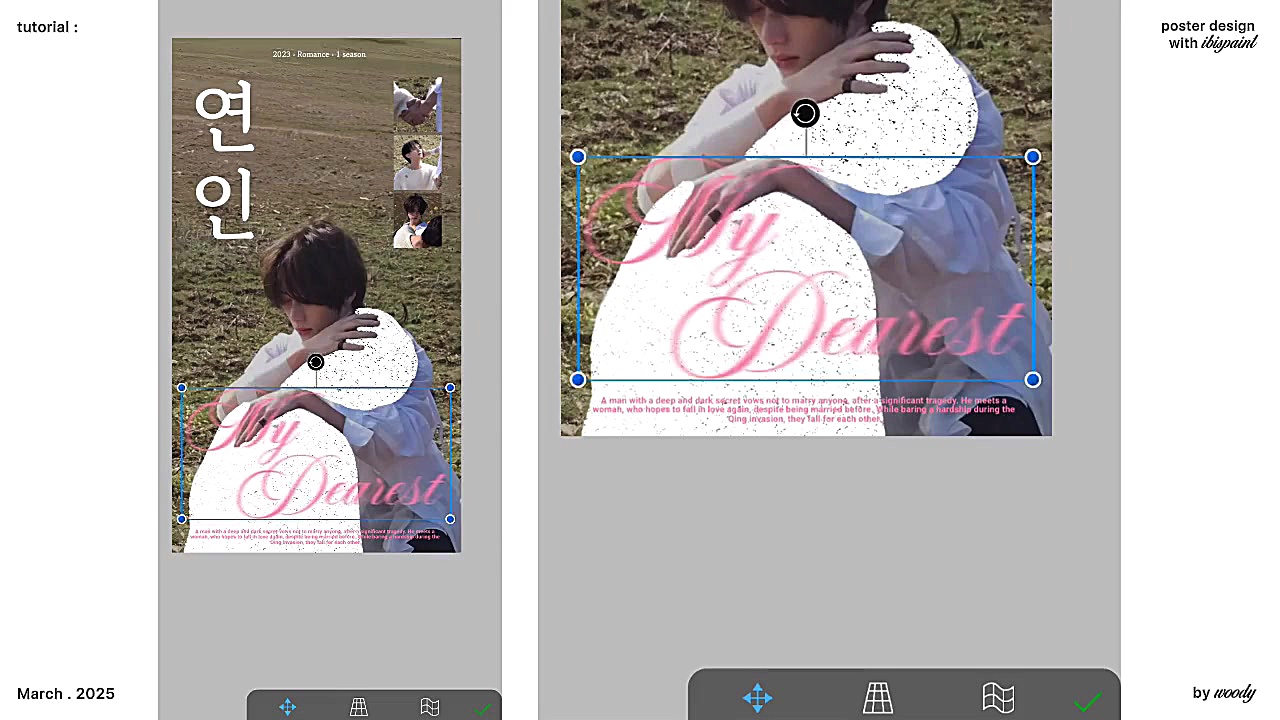Click the top small photo thumbnail on the poster
The height and width of the screenshot is (720, 1280).
click(417, 105)
